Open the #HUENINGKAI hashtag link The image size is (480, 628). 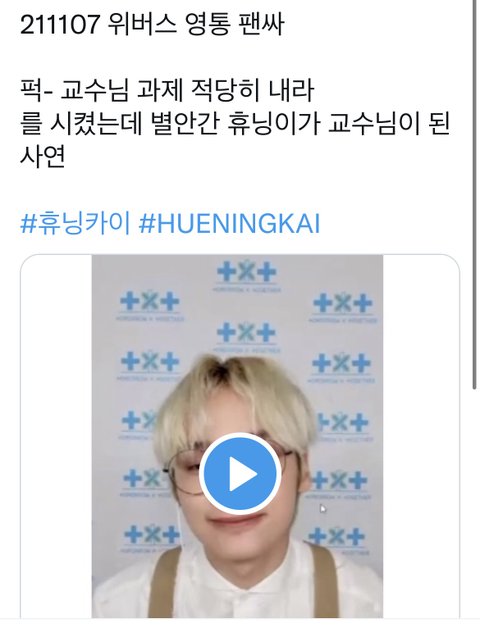coord(229,224)
